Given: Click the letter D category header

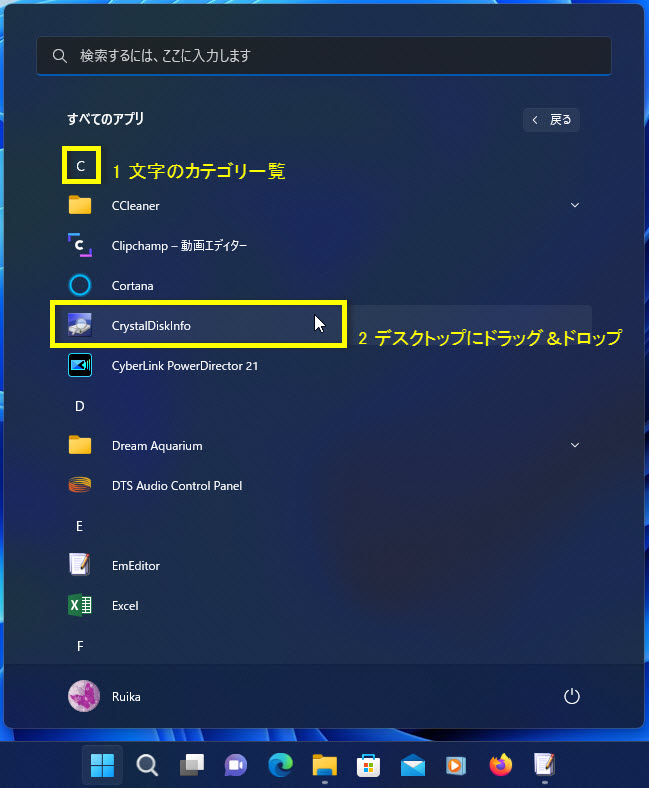Looking at the screenshot, I should click(x=80, y=405).
